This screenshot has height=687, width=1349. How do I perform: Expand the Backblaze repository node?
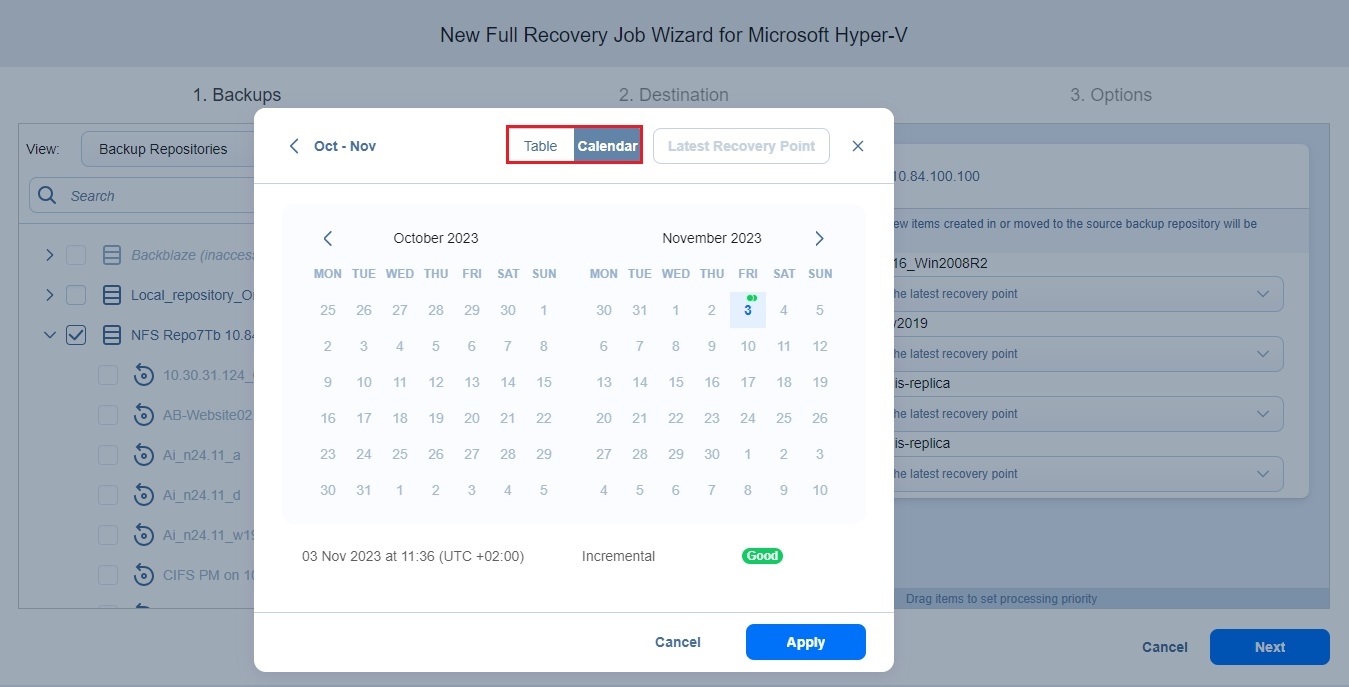[x=49, y=255]
